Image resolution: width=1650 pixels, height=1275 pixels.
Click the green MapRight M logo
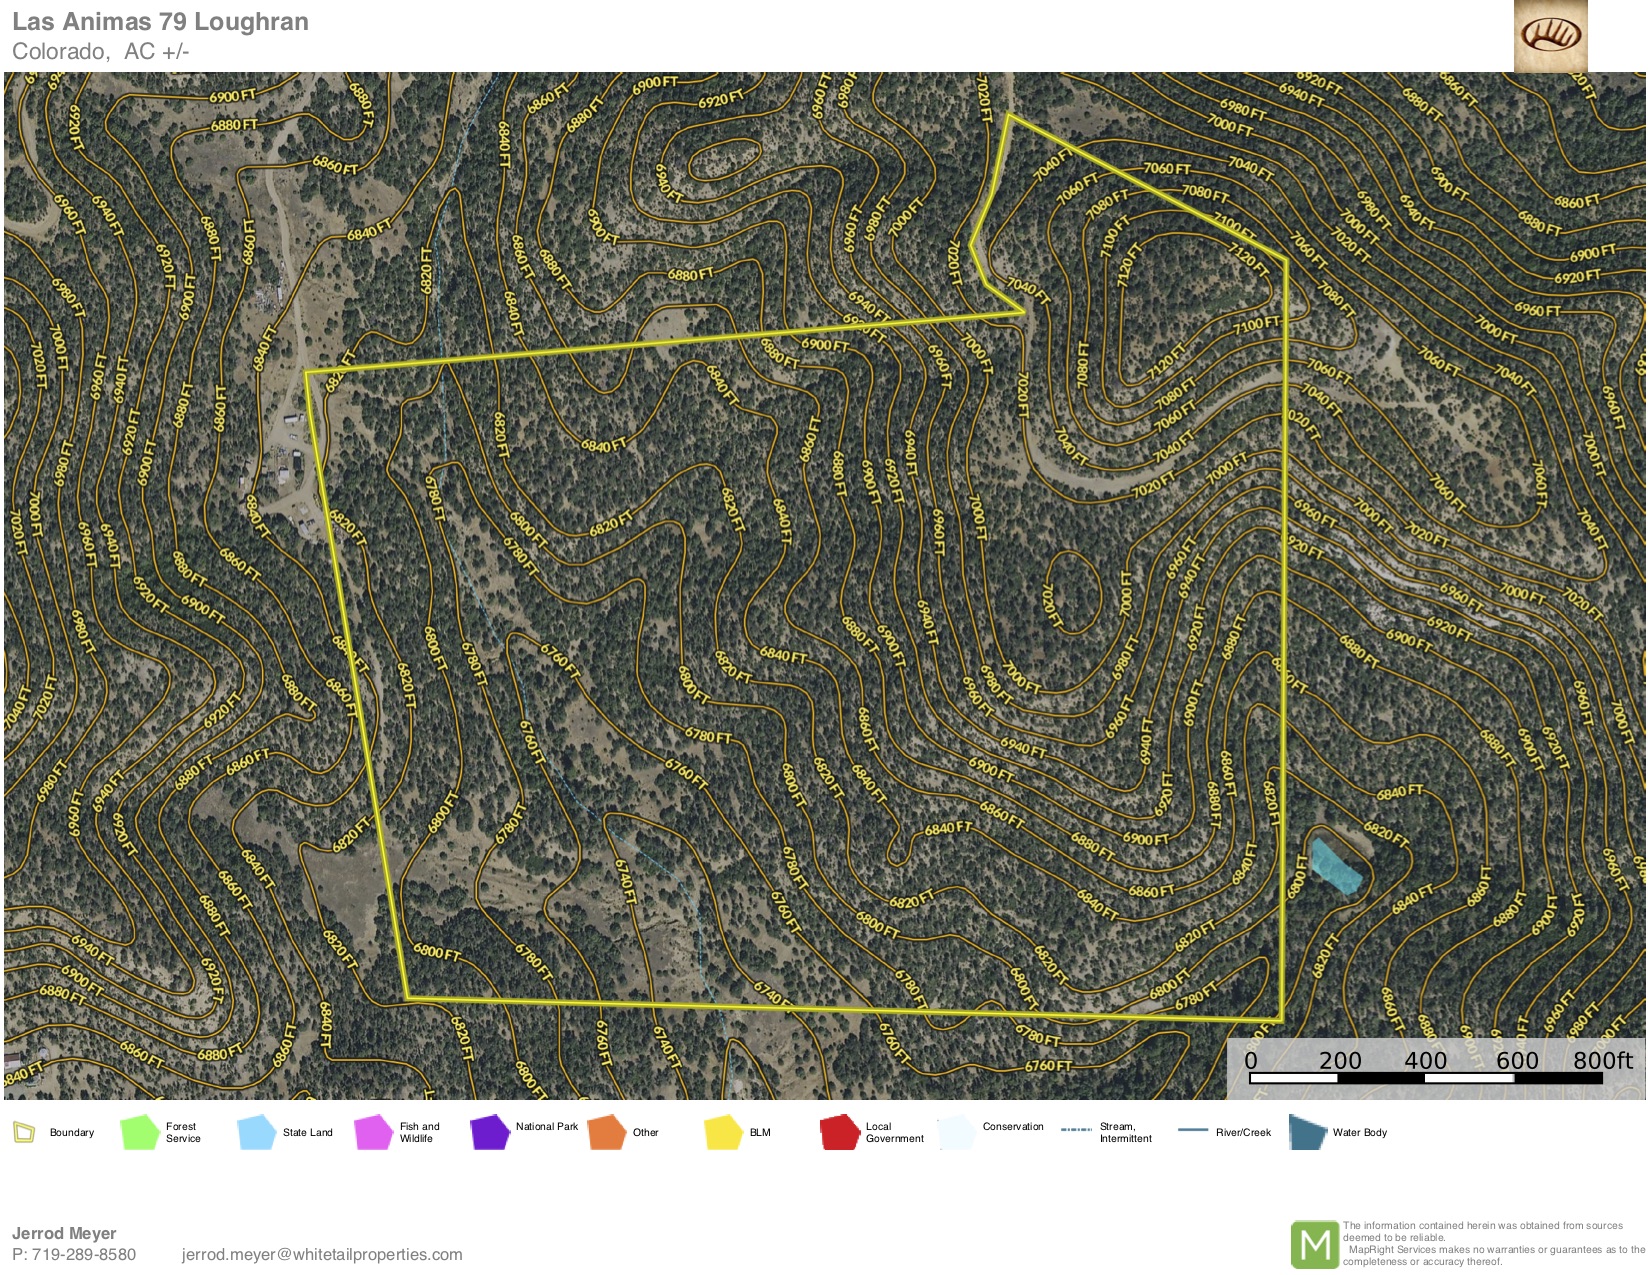(x=1314, y=1245)
